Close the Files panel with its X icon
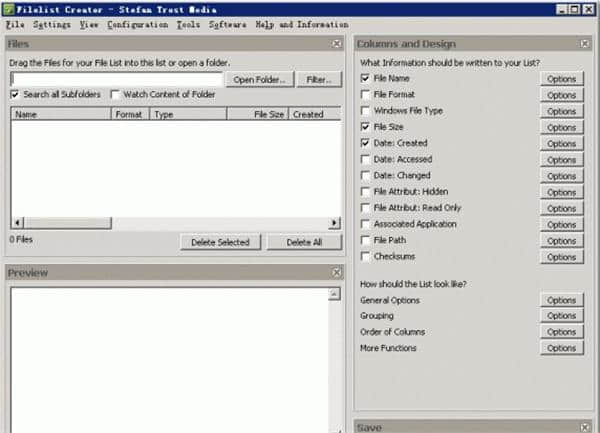 337,44
